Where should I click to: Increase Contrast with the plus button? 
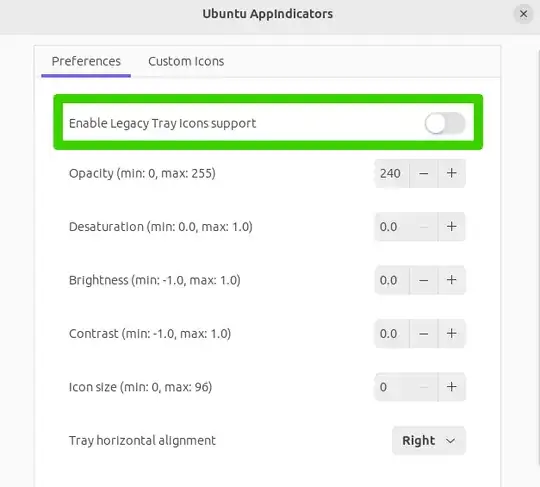tap(451, 333)
